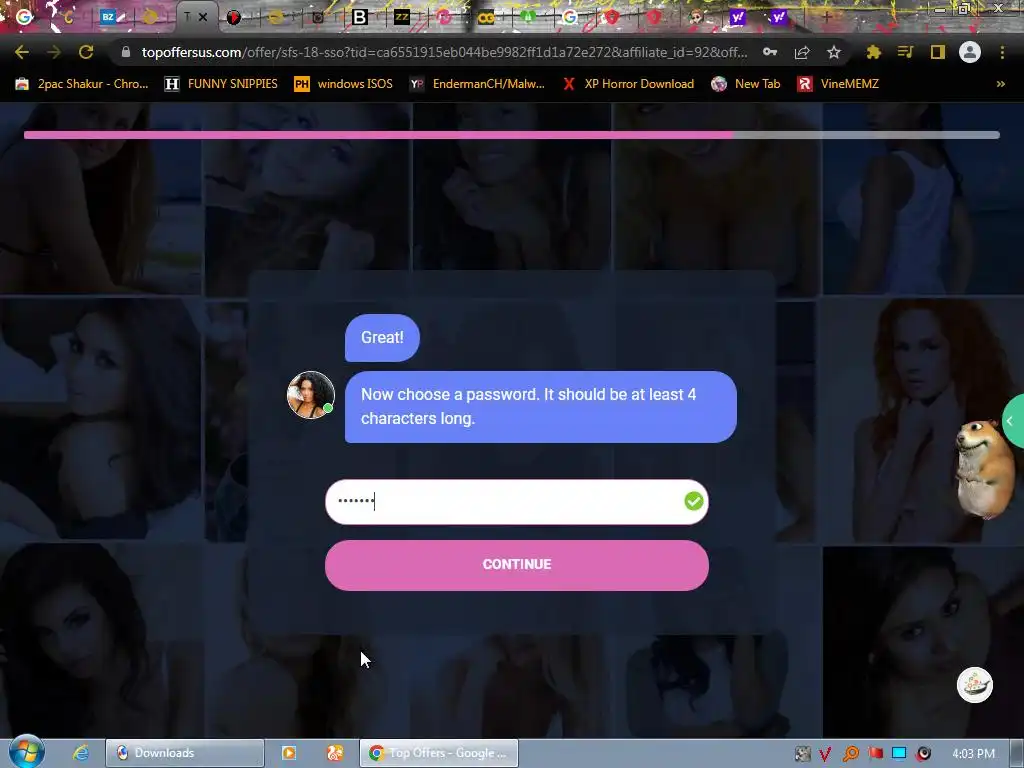Open the media controls icon
Viewport: 1024px width, 768px height.
(x=905, y=52)
